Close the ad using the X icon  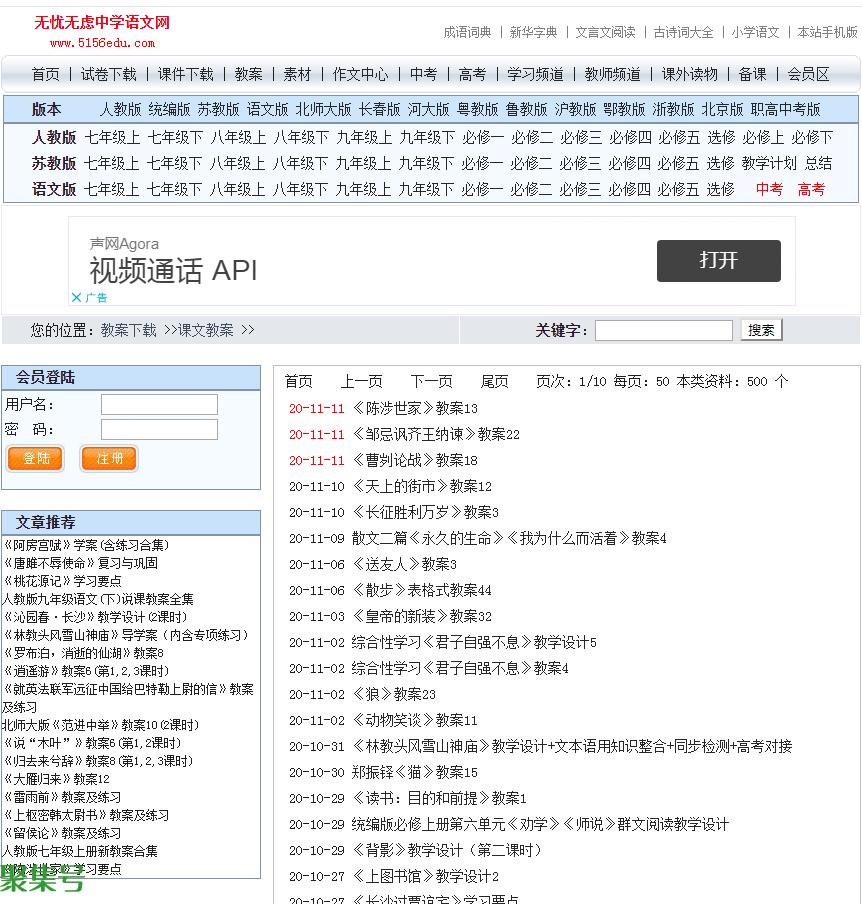76,297
